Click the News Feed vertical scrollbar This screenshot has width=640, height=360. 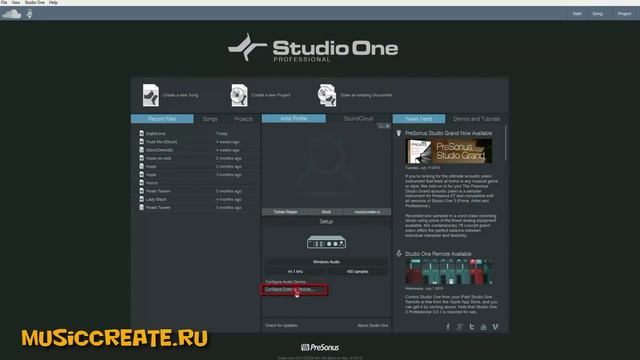click(x=506, y=143)
